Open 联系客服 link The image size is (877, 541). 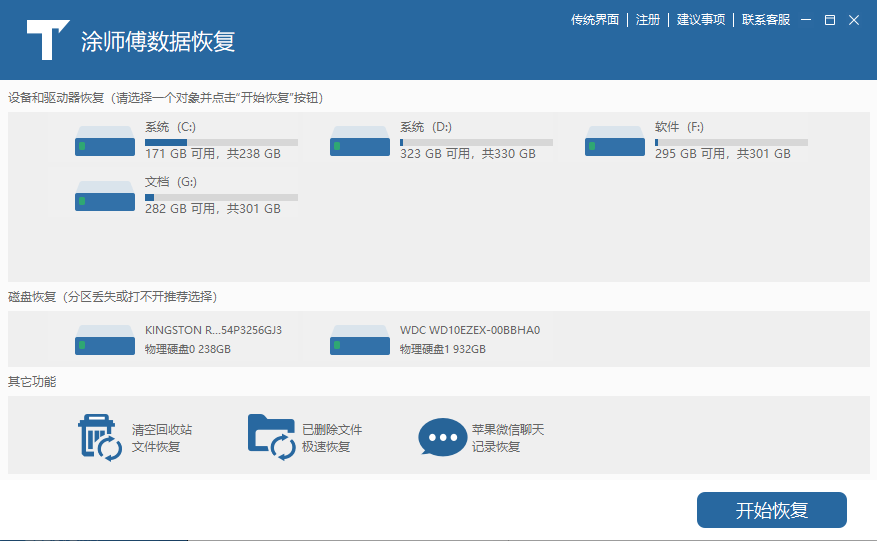point(766,20)
